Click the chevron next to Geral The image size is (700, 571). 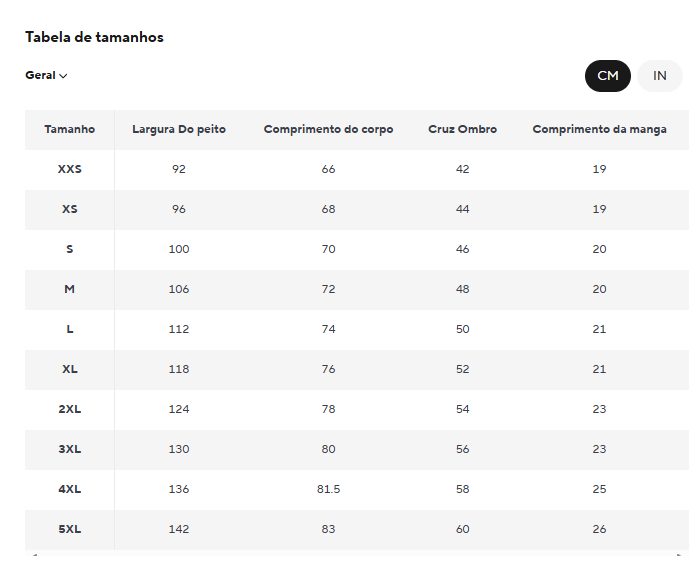point(63,76)
